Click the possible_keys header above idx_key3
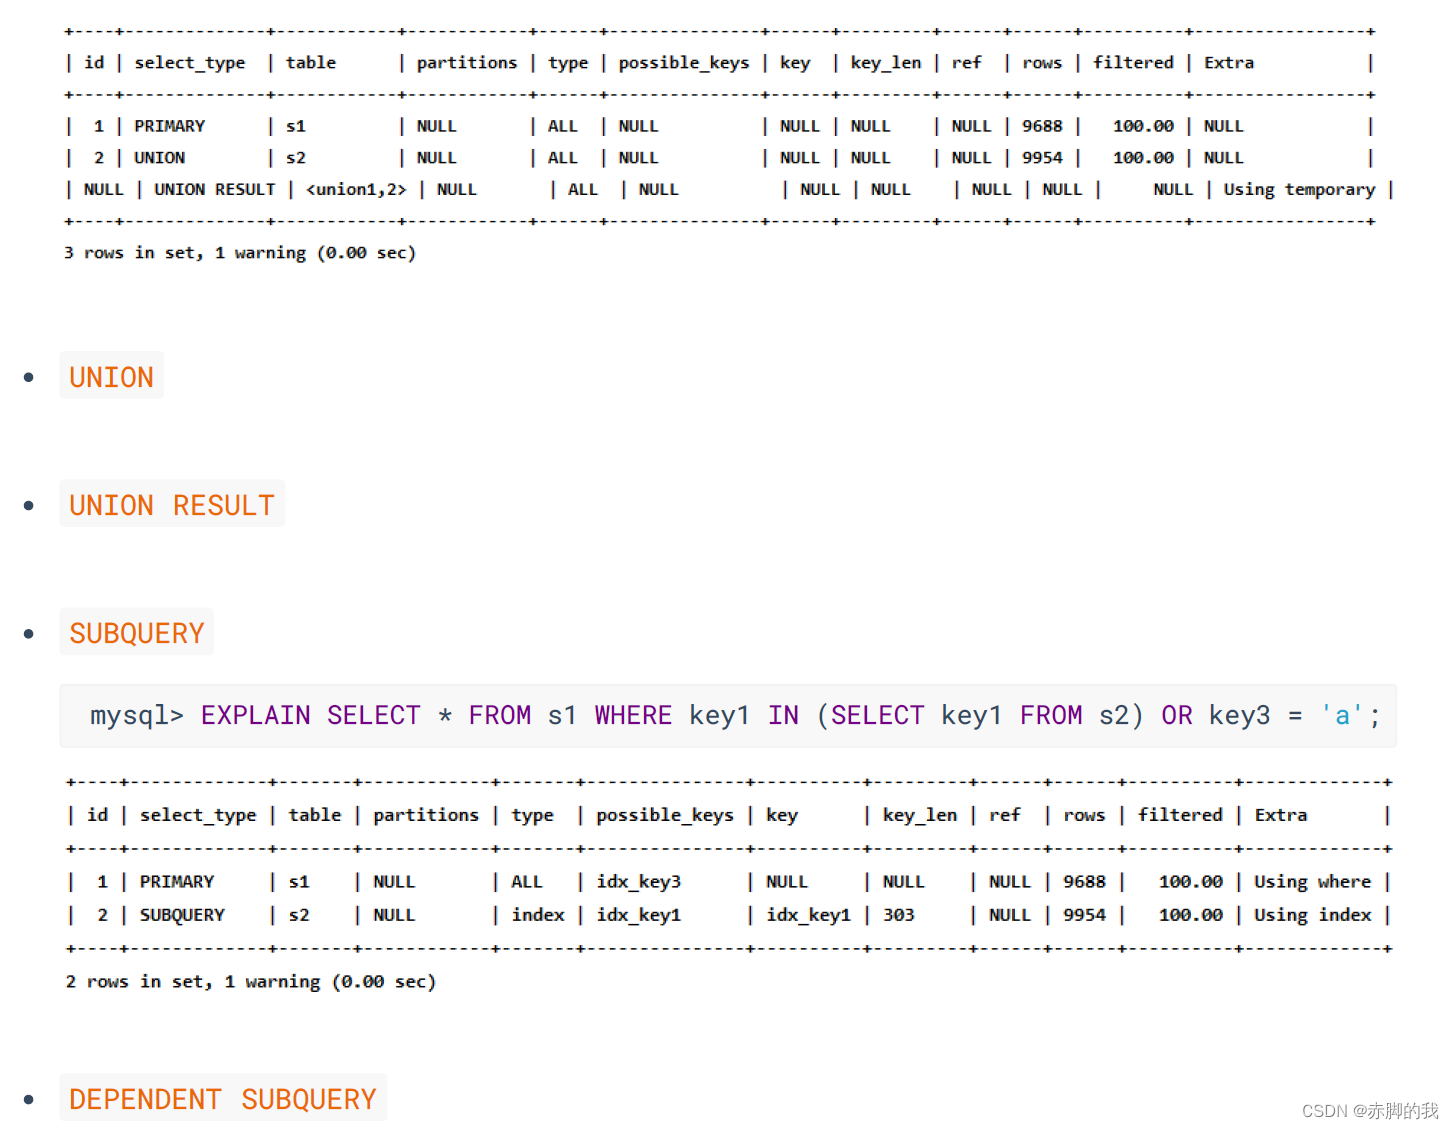 pos(665,815)
